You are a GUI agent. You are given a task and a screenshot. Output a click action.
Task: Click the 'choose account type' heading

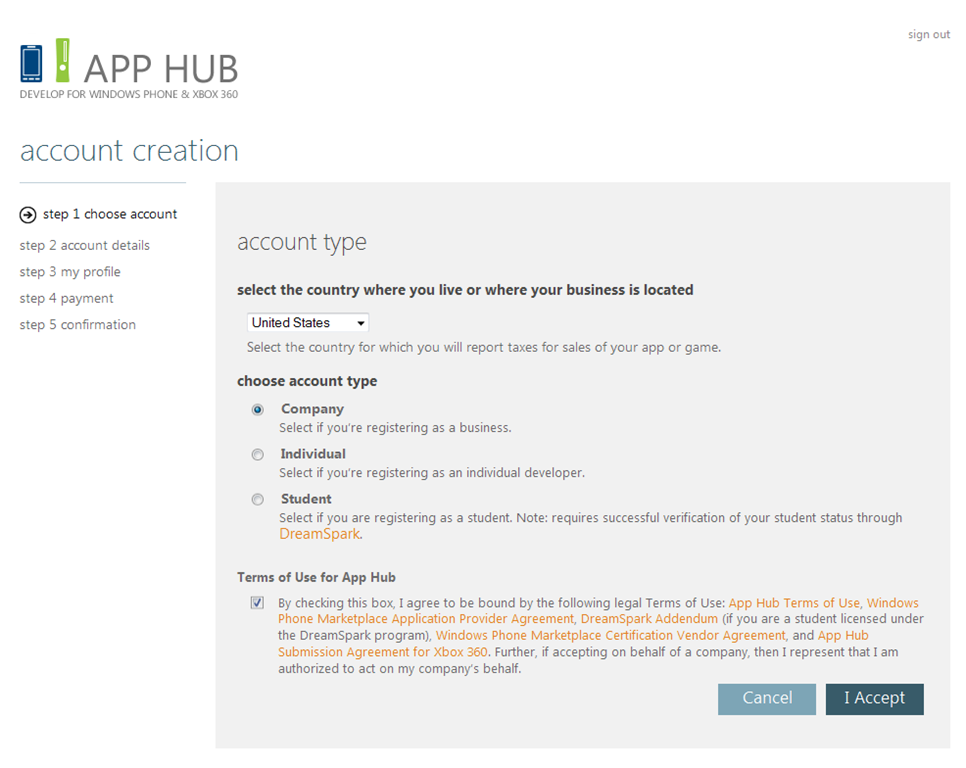click(307, 381)
